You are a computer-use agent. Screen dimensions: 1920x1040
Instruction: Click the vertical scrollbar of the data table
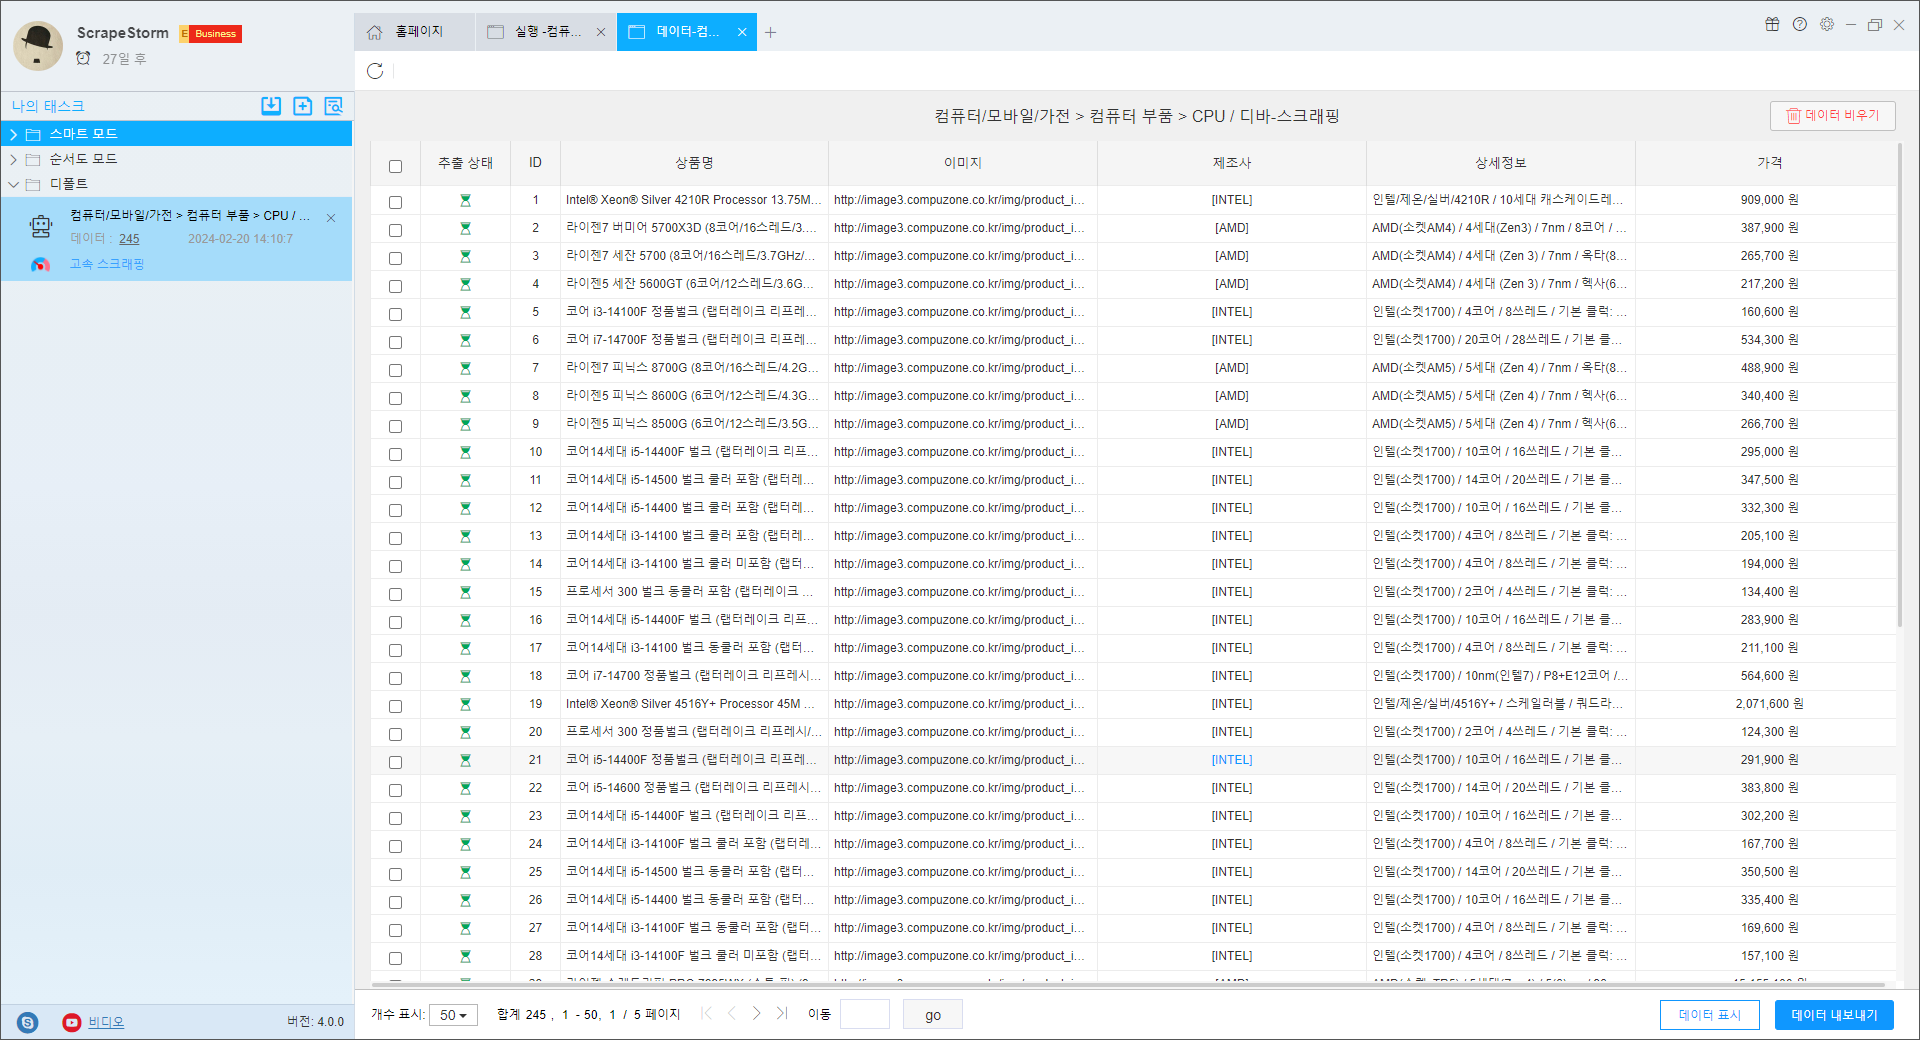[1900, 385]
